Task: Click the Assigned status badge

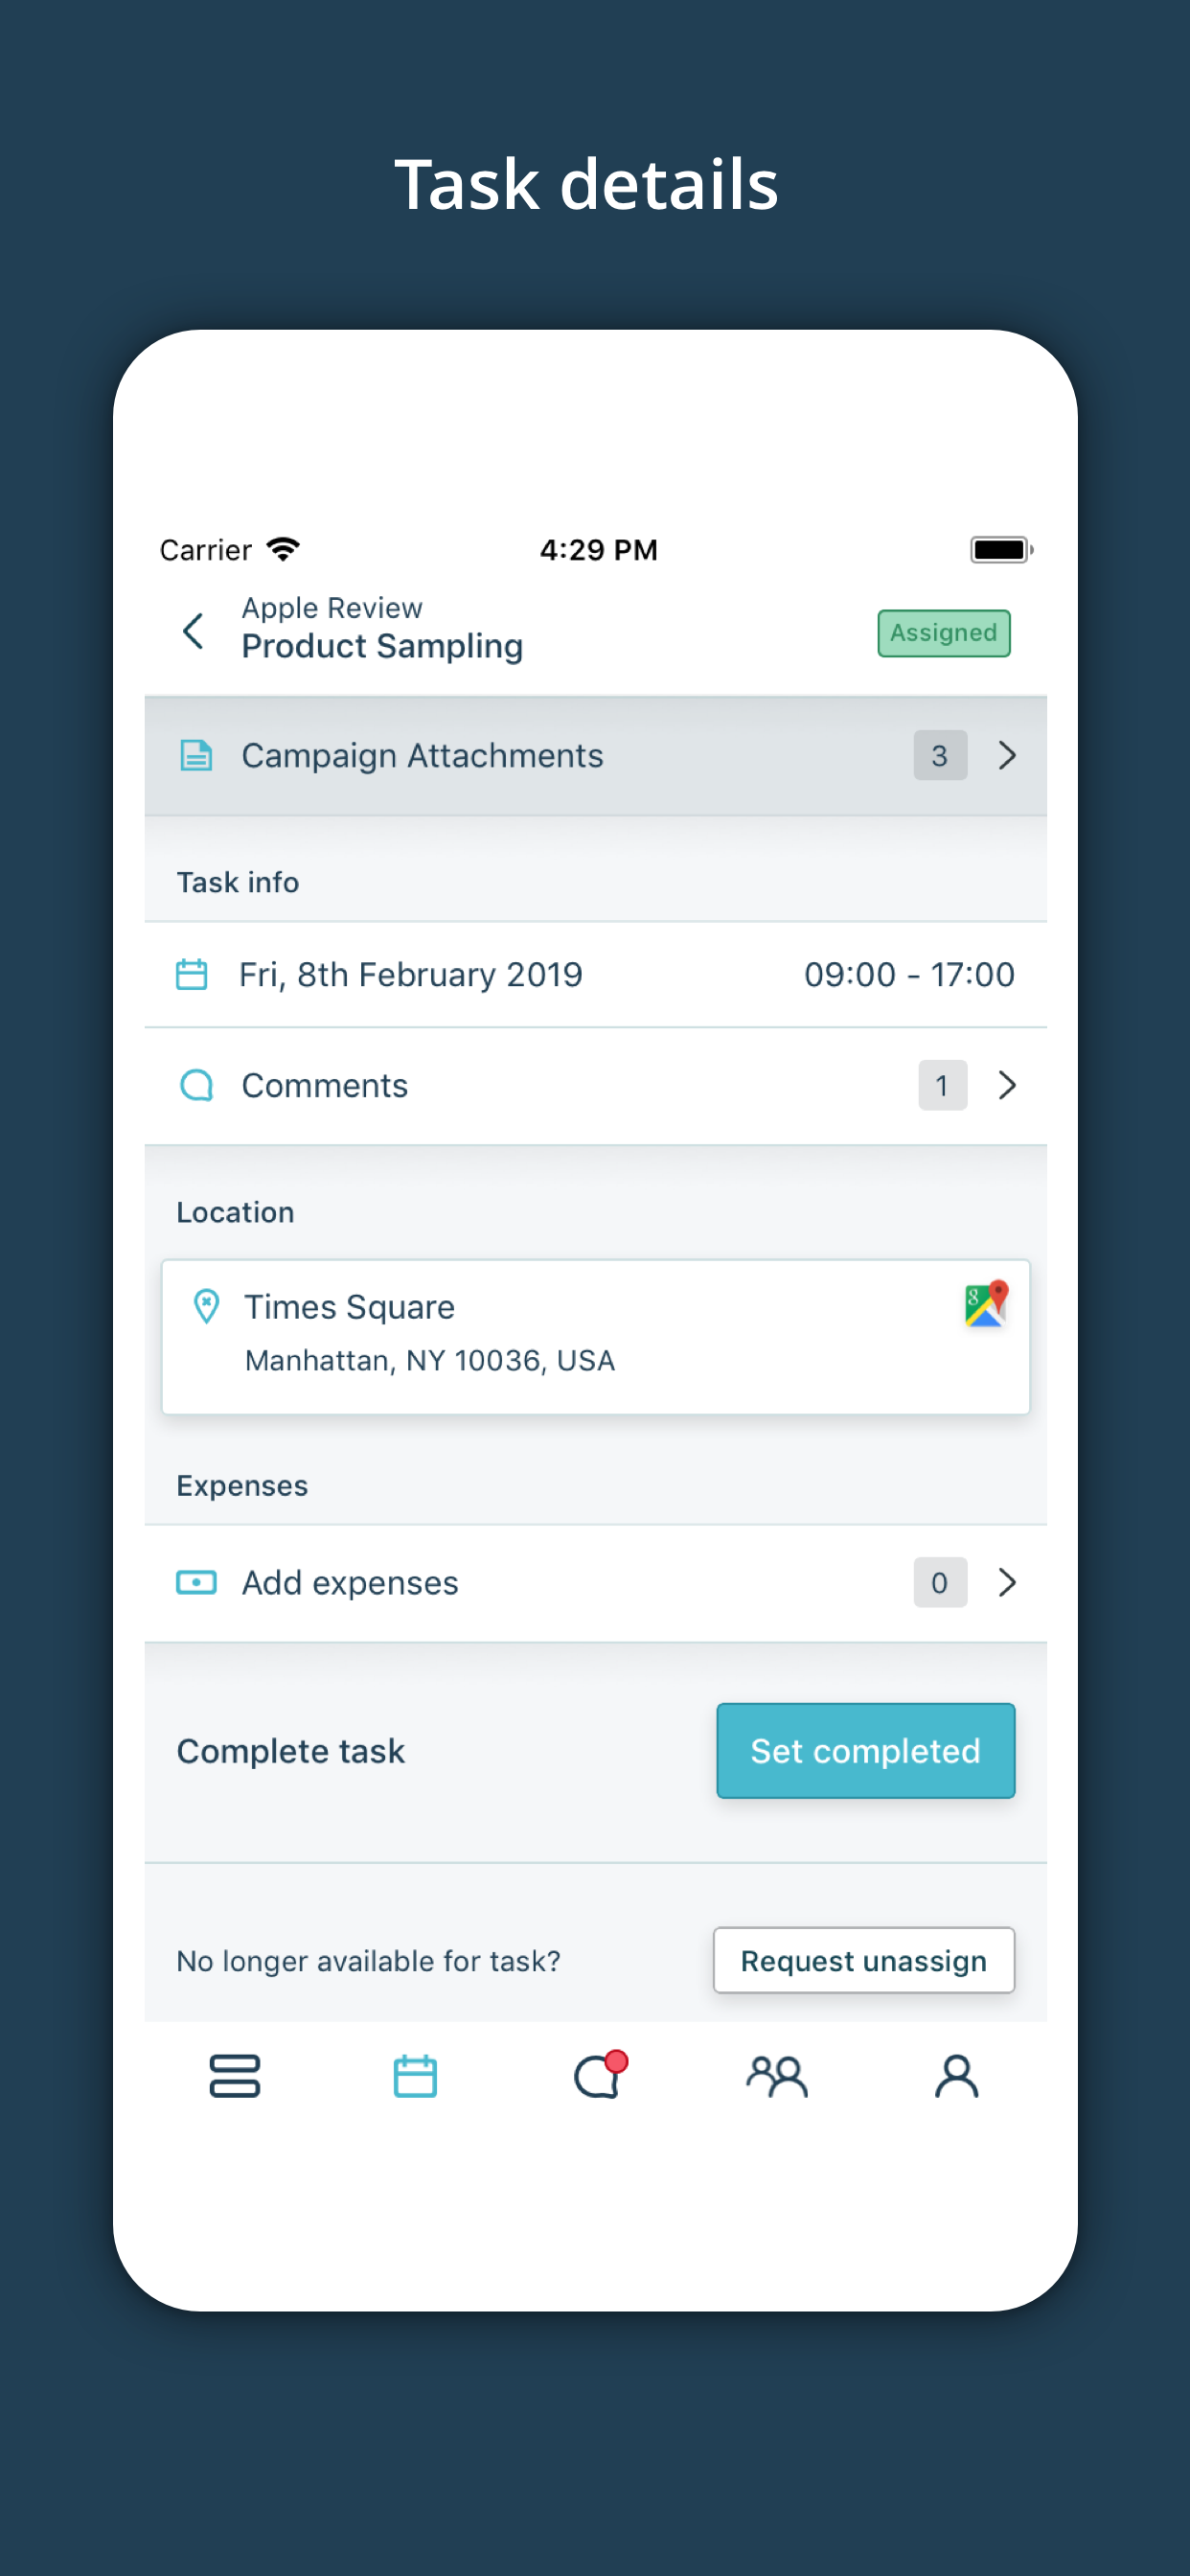Action: (x=943, y=633)
